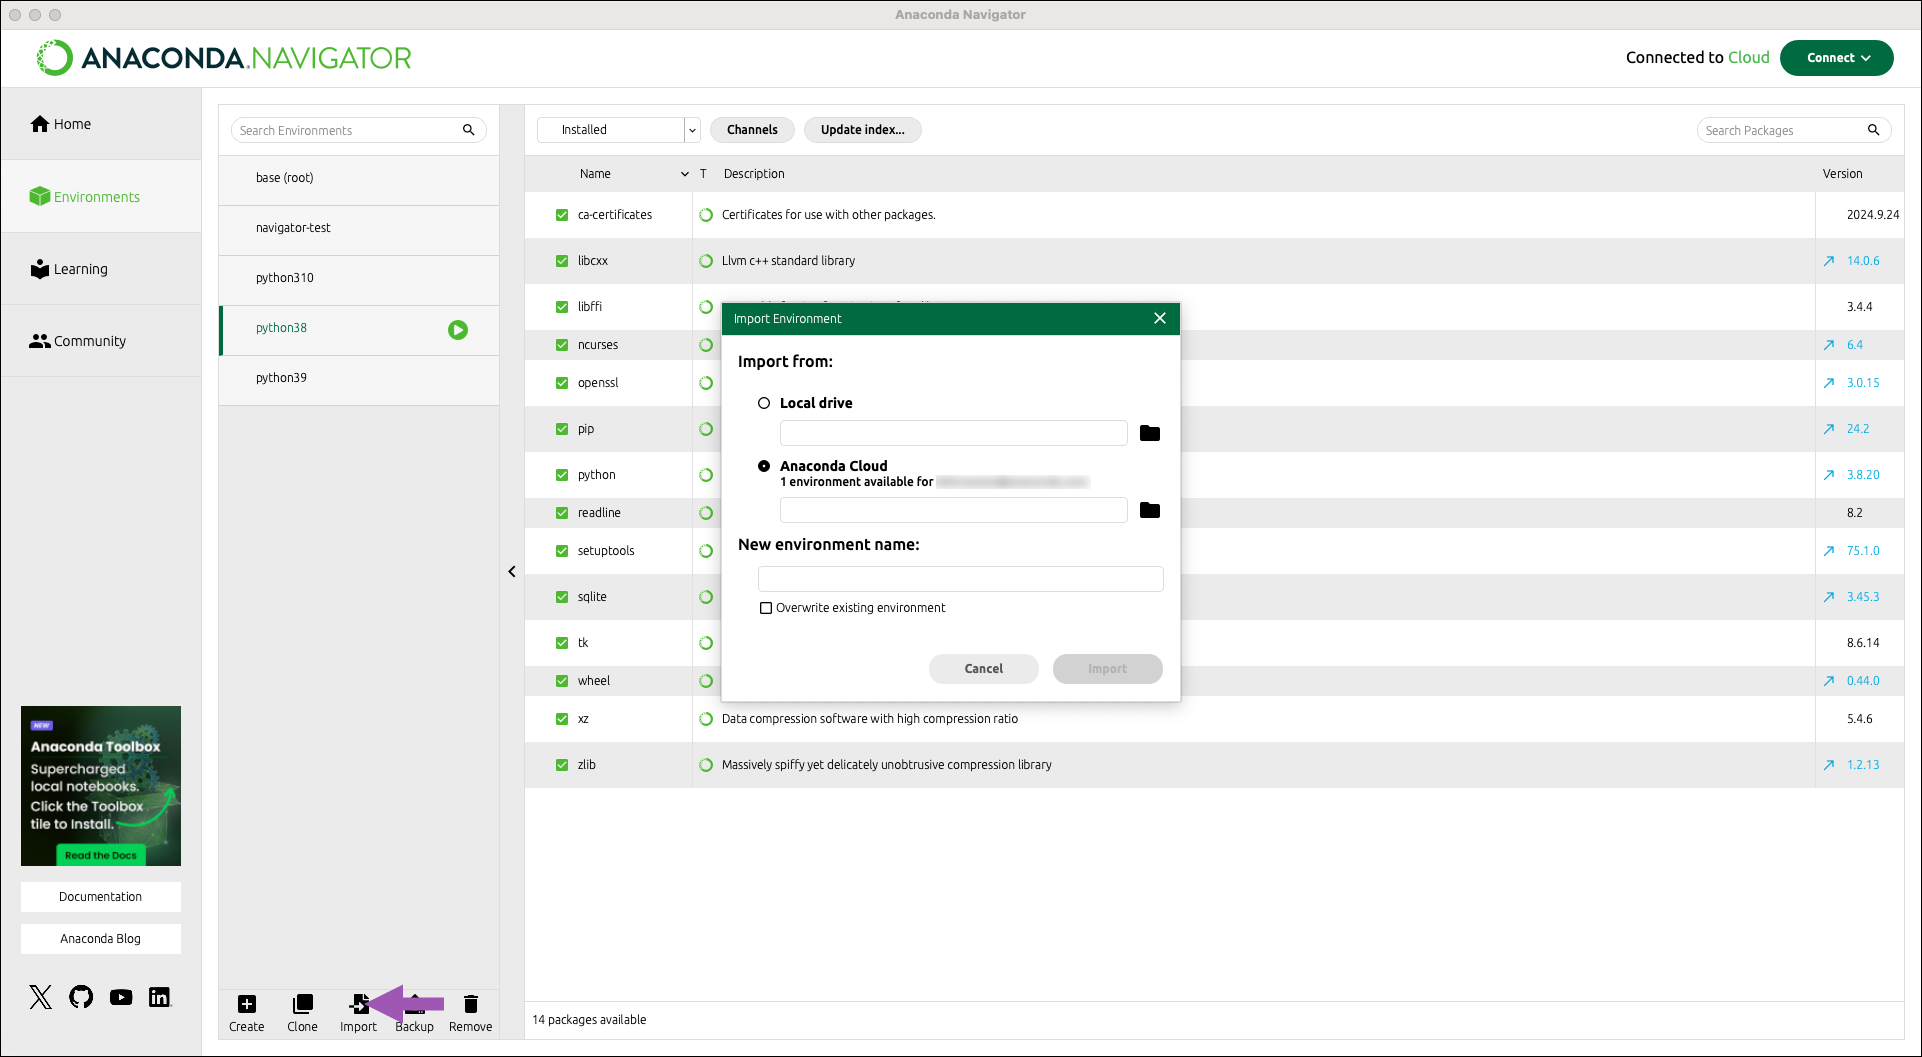The image size is (1922, 1057).
Task: Select the python39 environment
Action: pyautogui.click(x=359, y=378)
